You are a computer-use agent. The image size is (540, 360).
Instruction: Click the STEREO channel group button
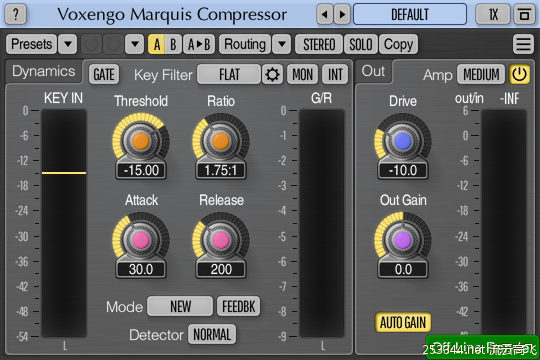click(319, 44)
